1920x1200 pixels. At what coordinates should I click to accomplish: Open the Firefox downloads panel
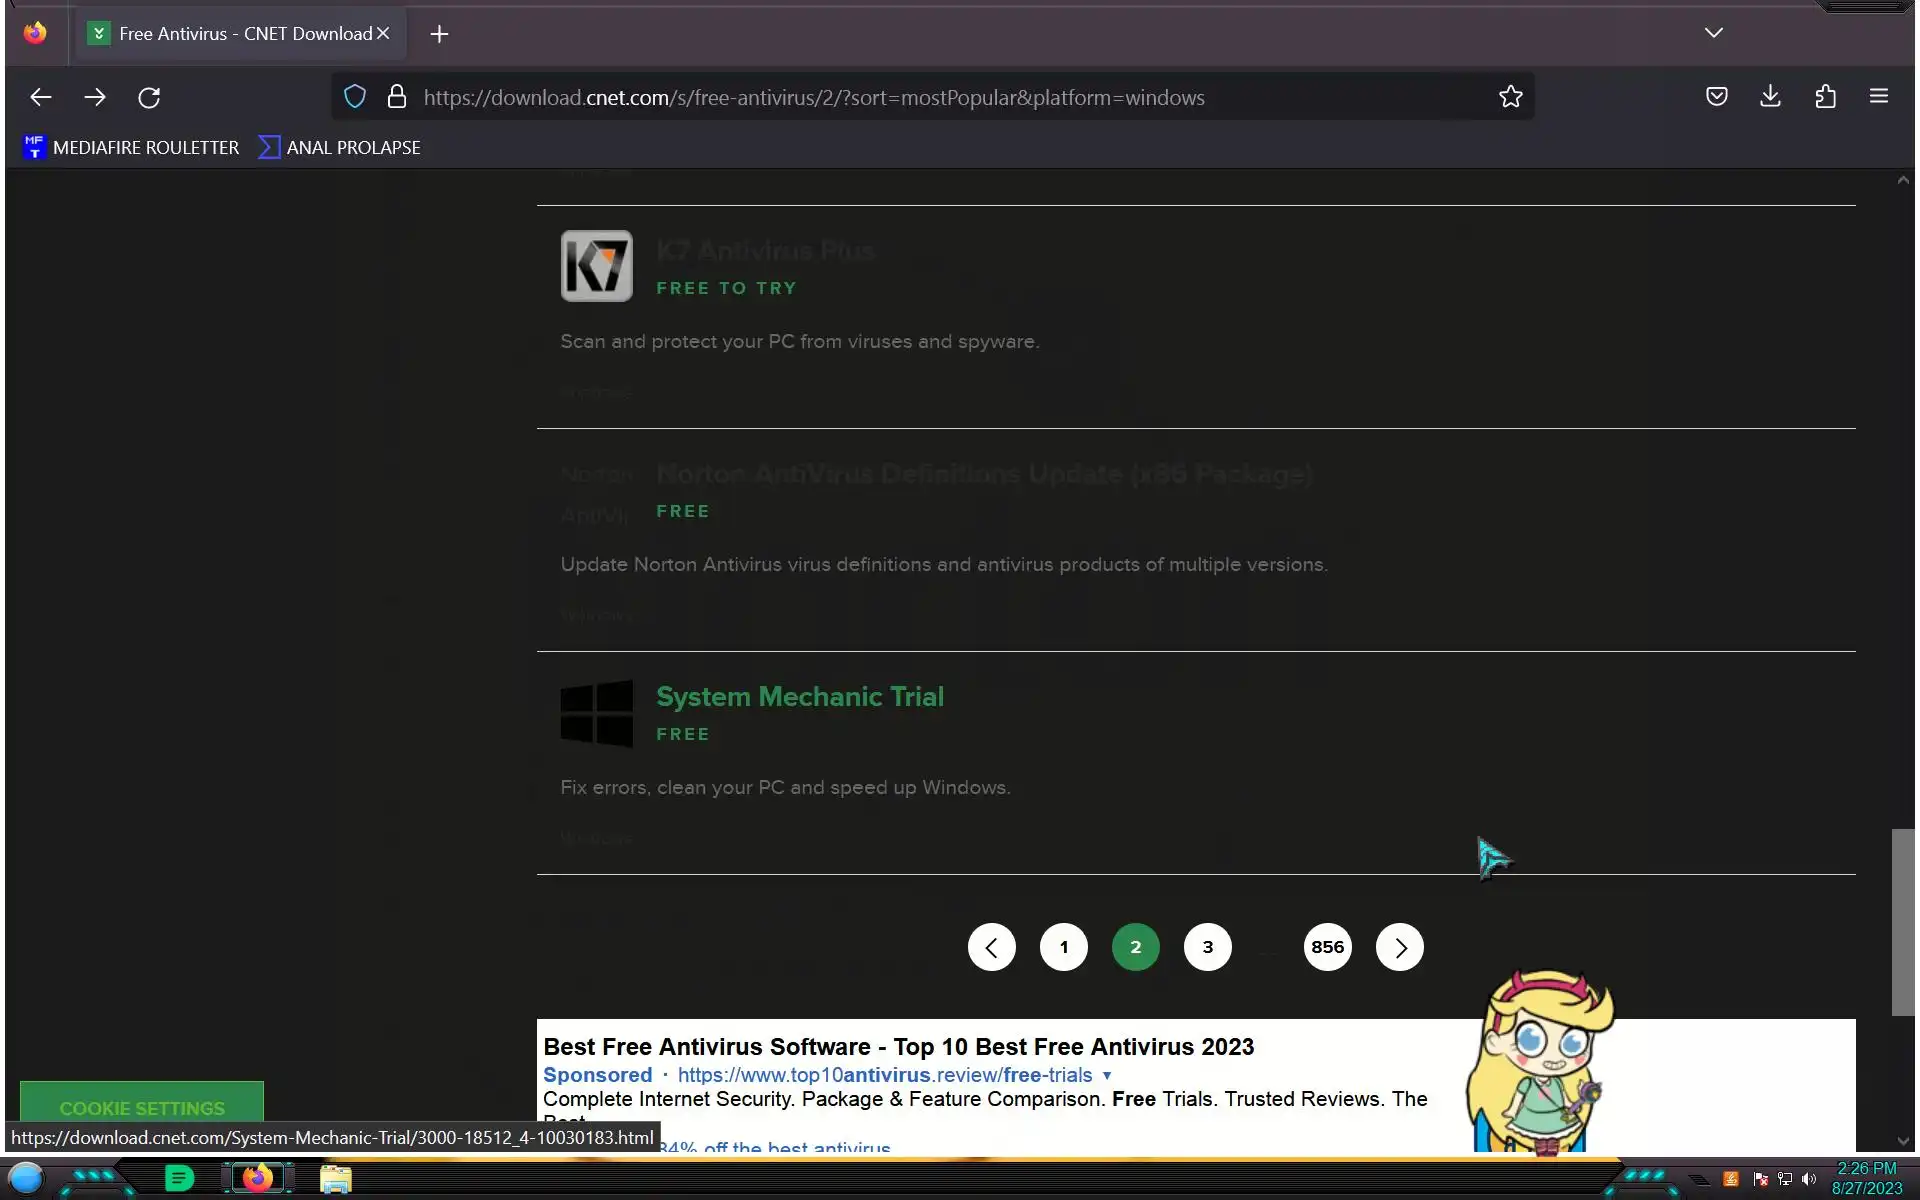tap(1770, 97)
